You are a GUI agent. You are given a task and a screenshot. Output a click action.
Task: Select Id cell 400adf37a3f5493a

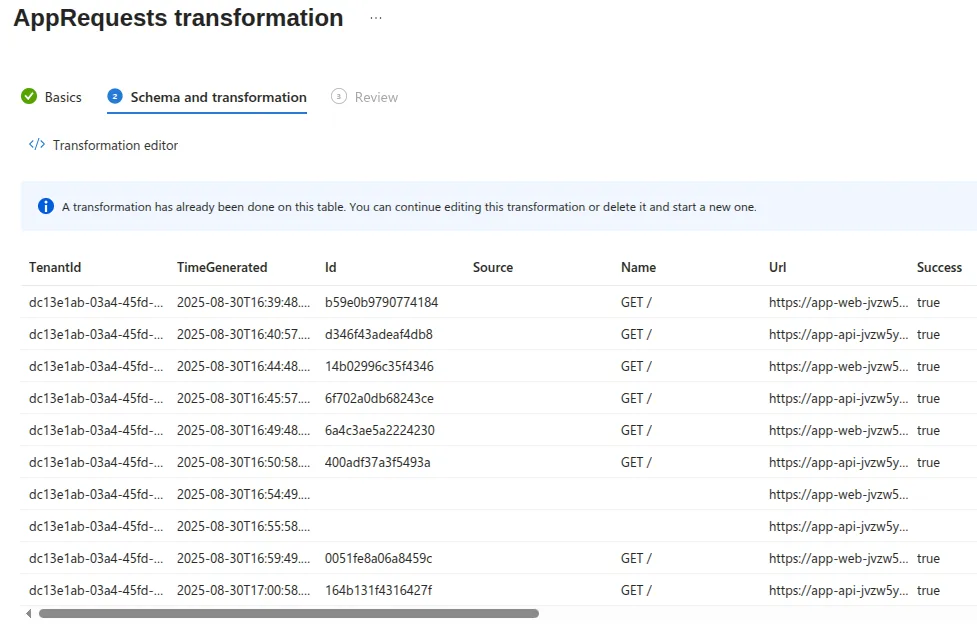tap(378, 462)
